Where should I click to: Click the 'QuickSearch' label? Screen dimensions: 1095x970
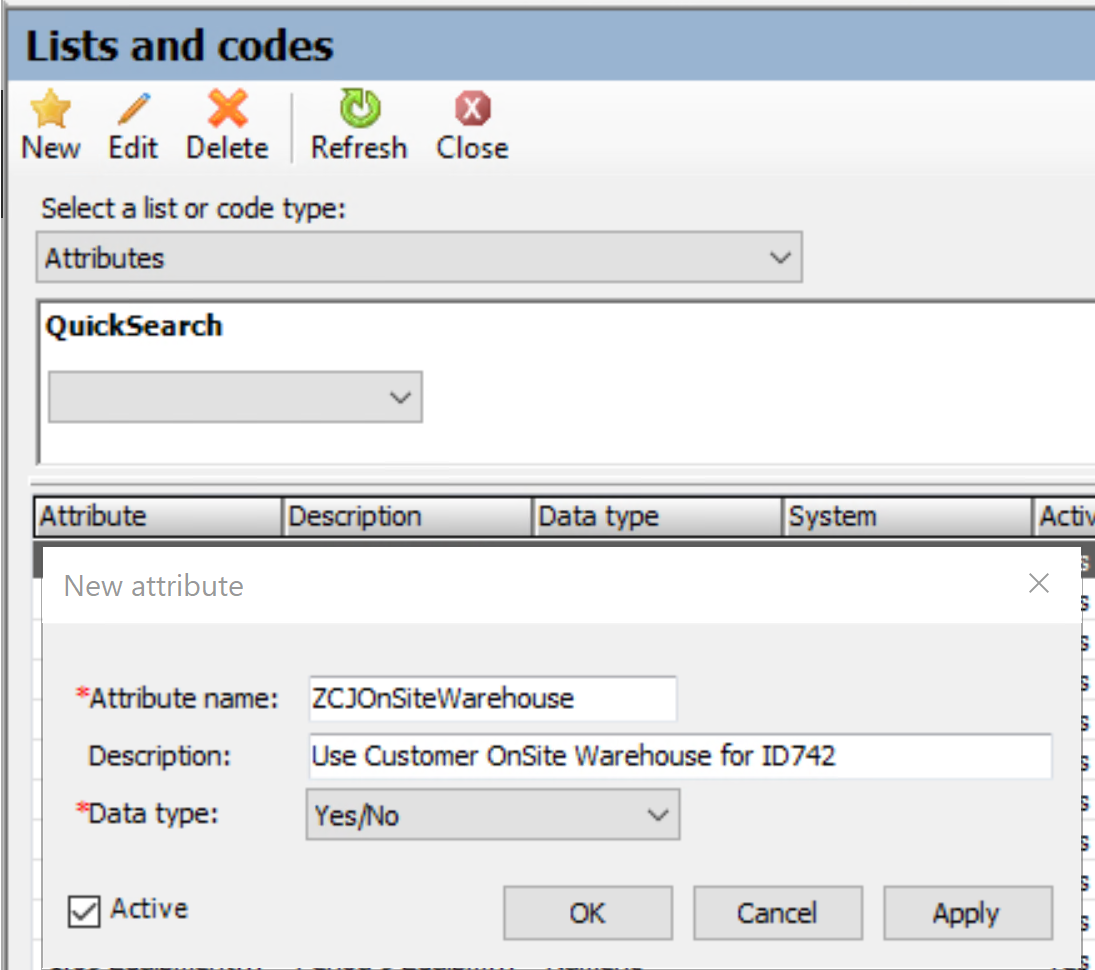(133, 326)
